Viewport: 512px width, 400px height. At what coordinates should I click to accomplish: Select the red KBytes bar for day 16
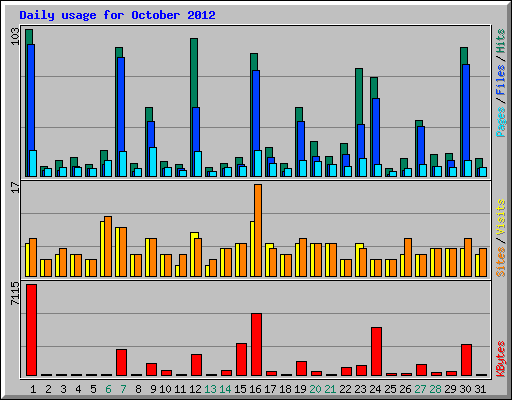pyautogui.click(x=256, y=344)
